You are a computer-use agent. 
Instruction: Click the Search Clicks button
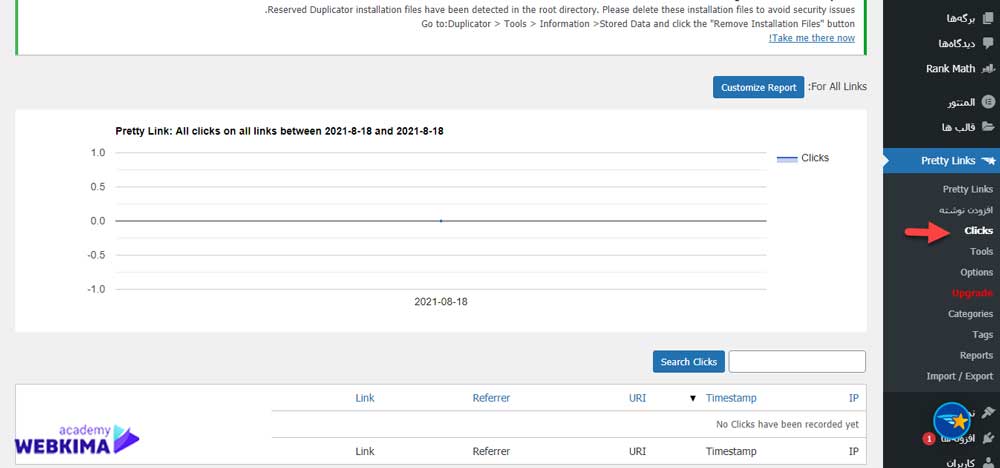coord(689,362)
